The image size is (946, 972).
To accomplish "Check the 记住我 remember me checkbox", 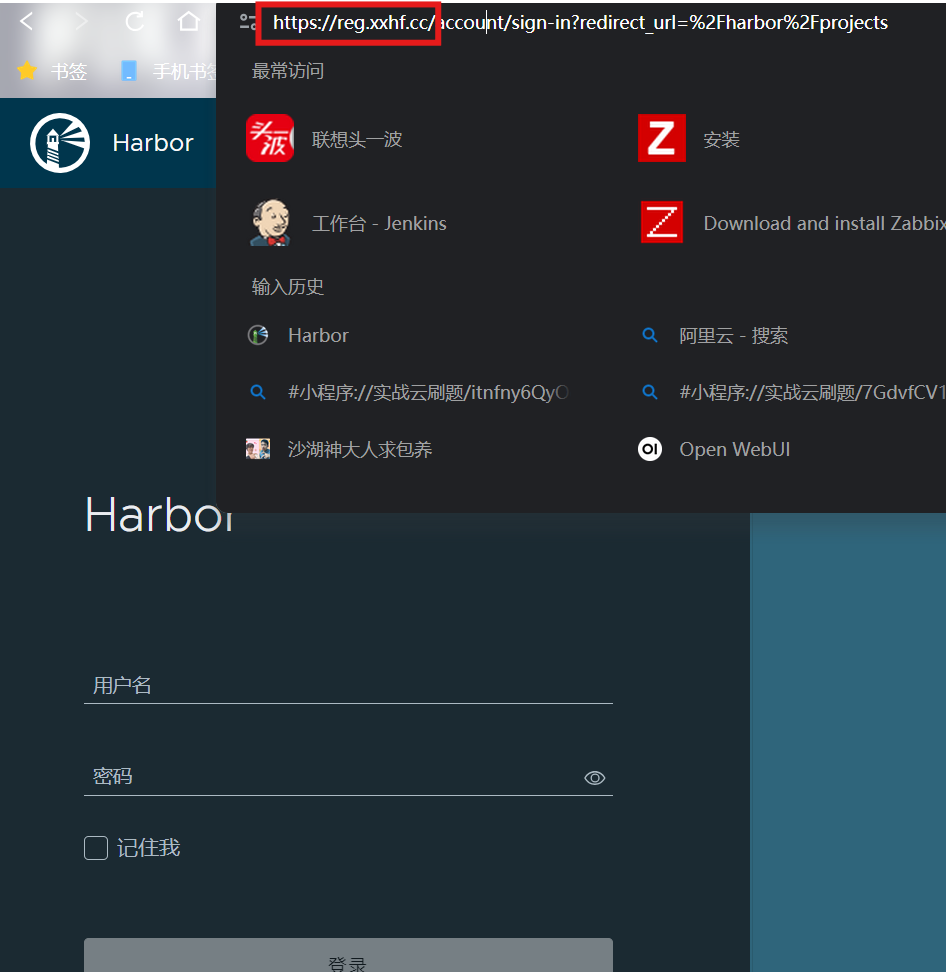I will (x=95, y=848).
